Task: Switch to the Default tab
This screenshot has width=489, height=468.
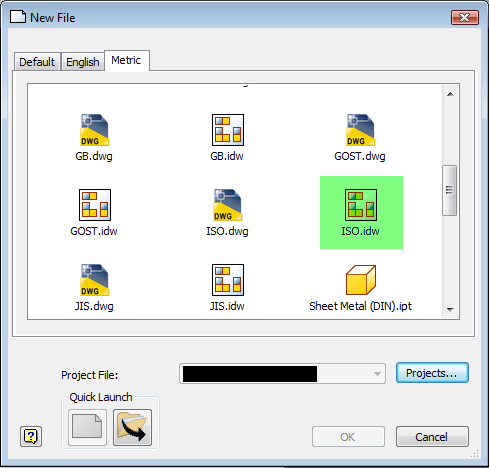Action: [37, 62]
